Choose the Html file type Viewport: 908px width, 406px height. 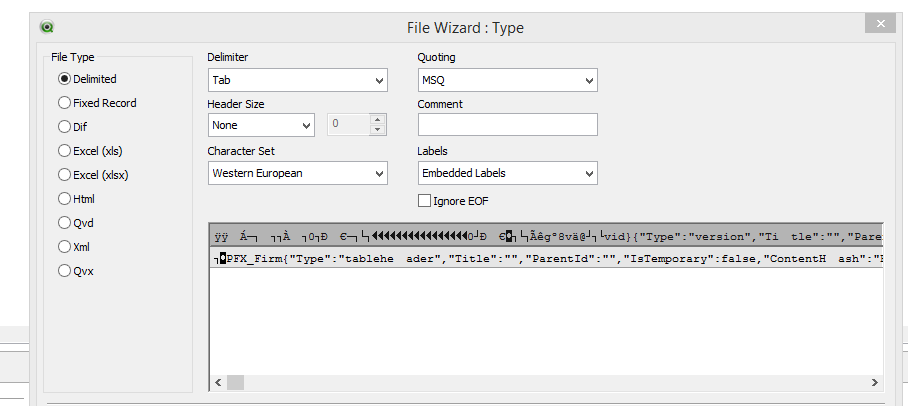click(x=65, y=199)
